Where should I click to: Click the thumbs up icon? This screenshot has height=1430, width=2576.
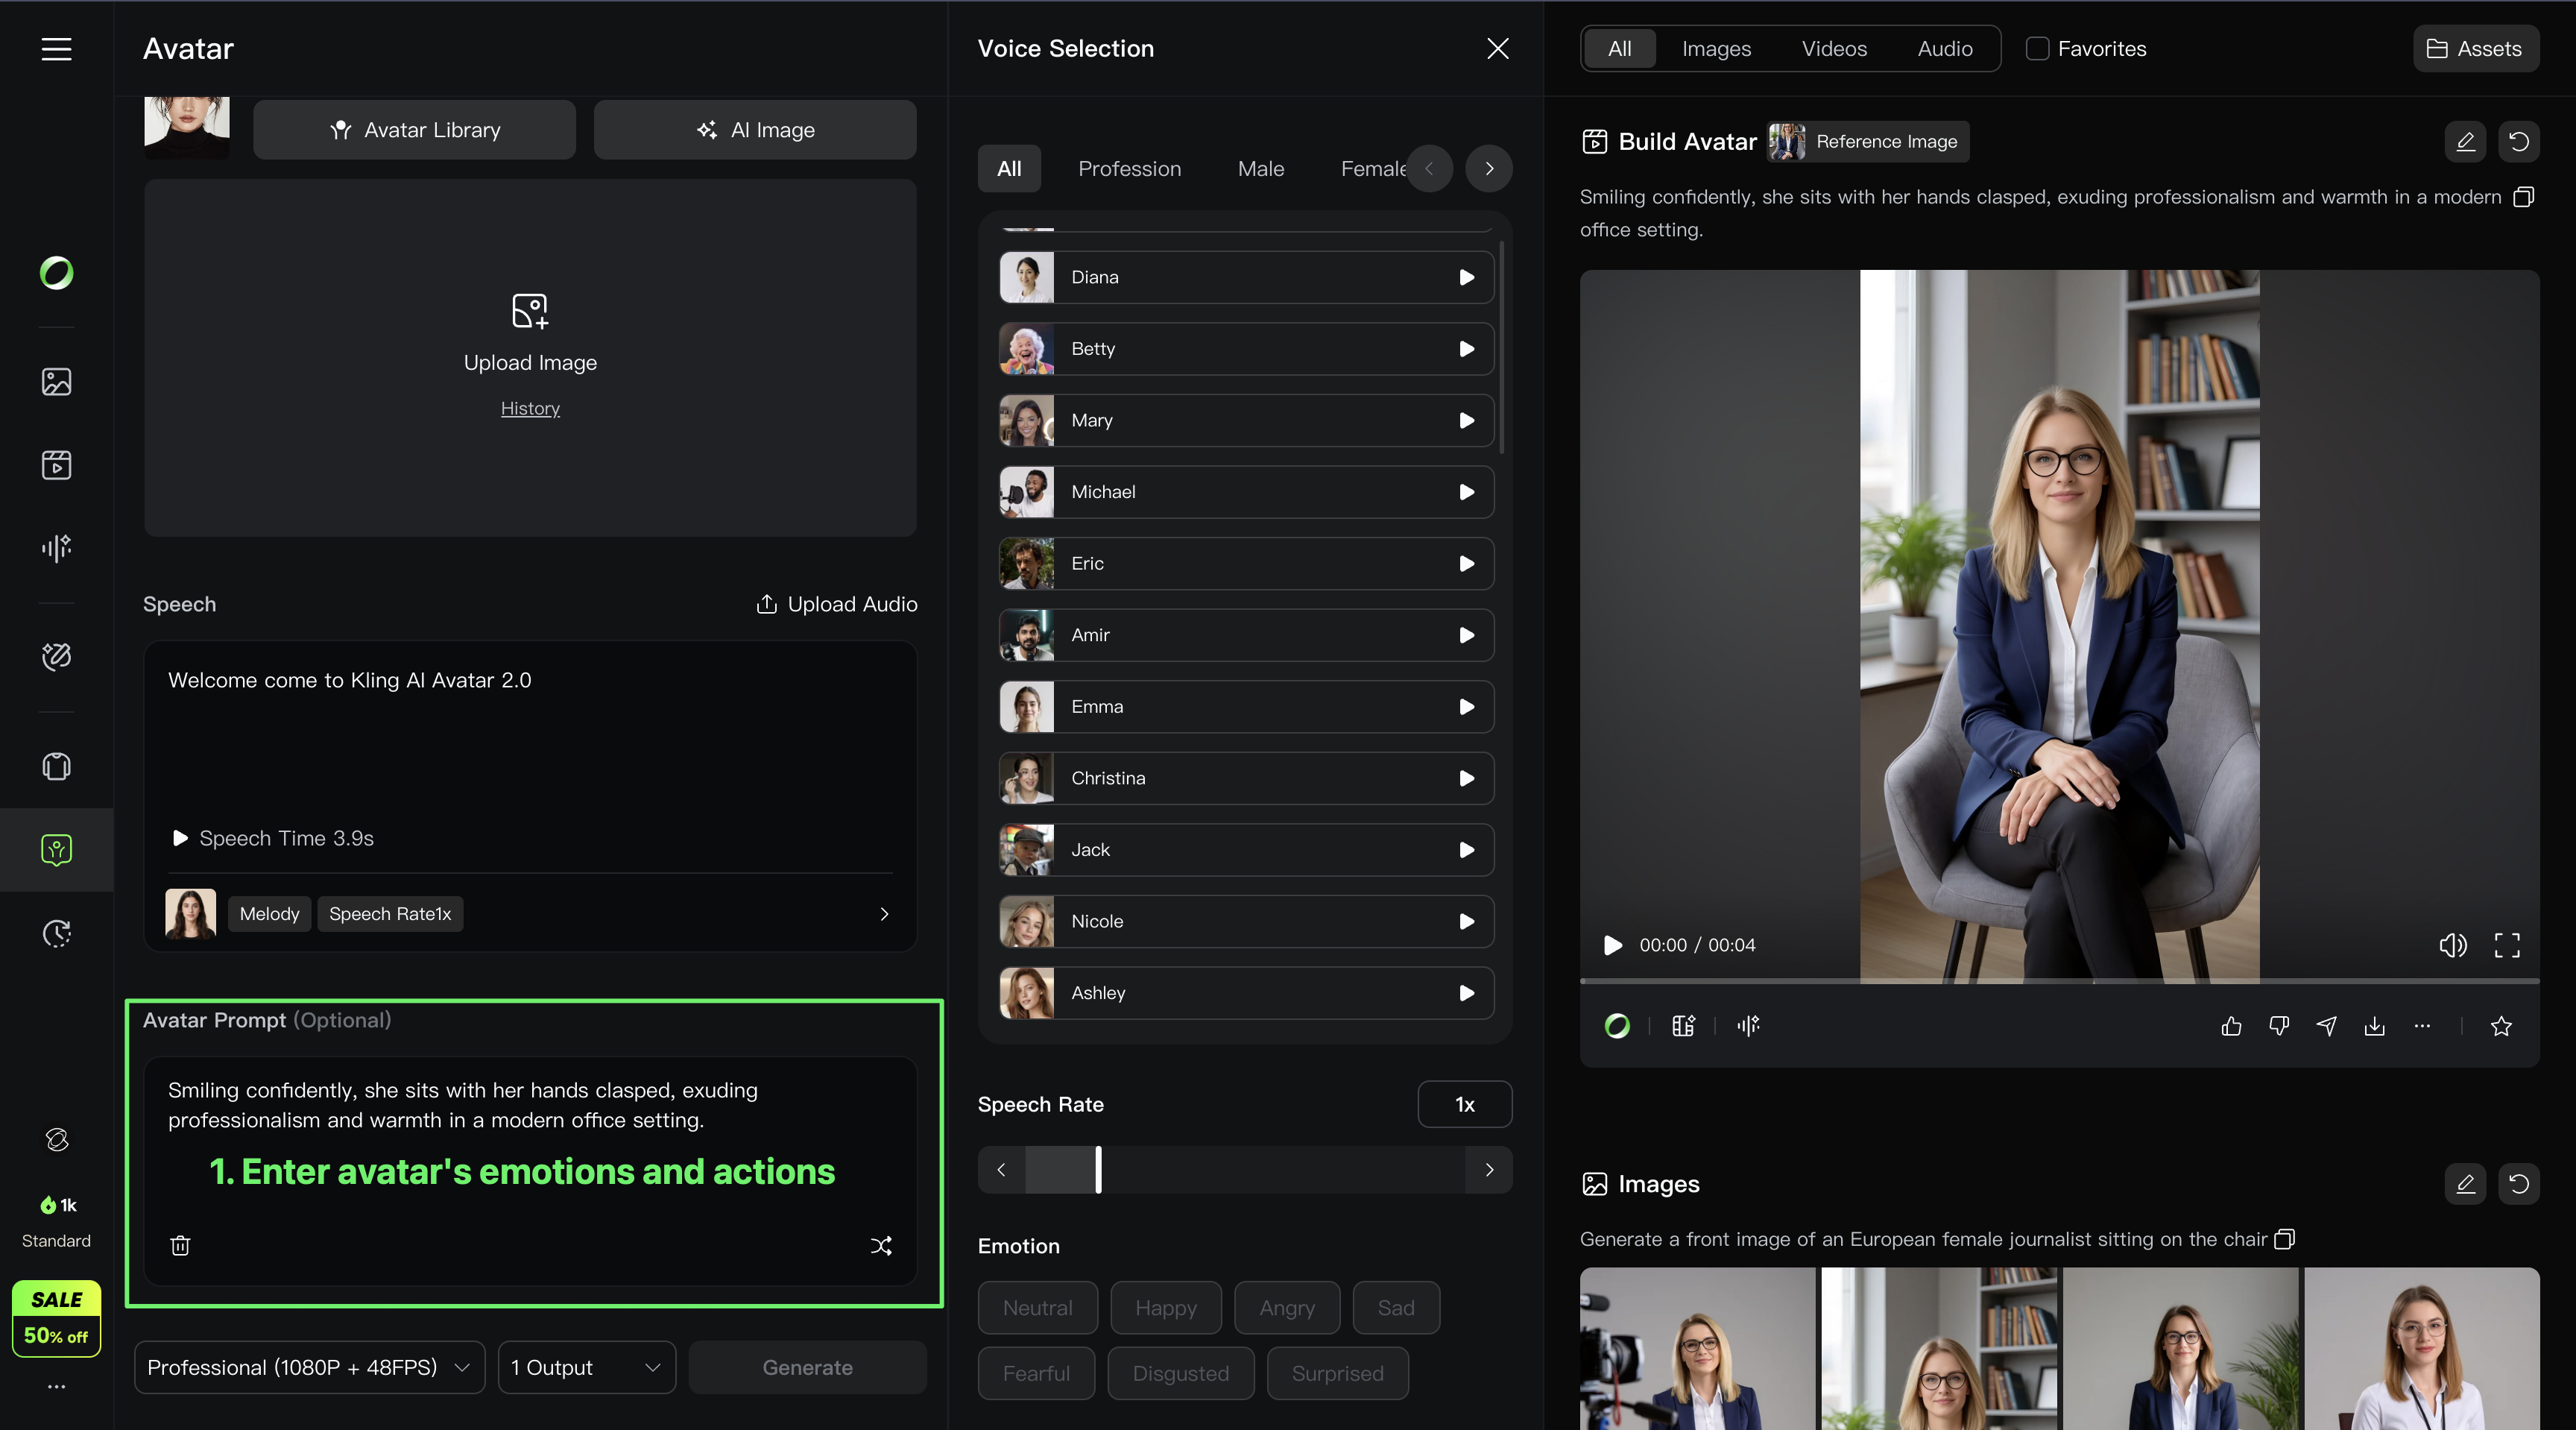pyautogui.click(x=2231, y=1026)
